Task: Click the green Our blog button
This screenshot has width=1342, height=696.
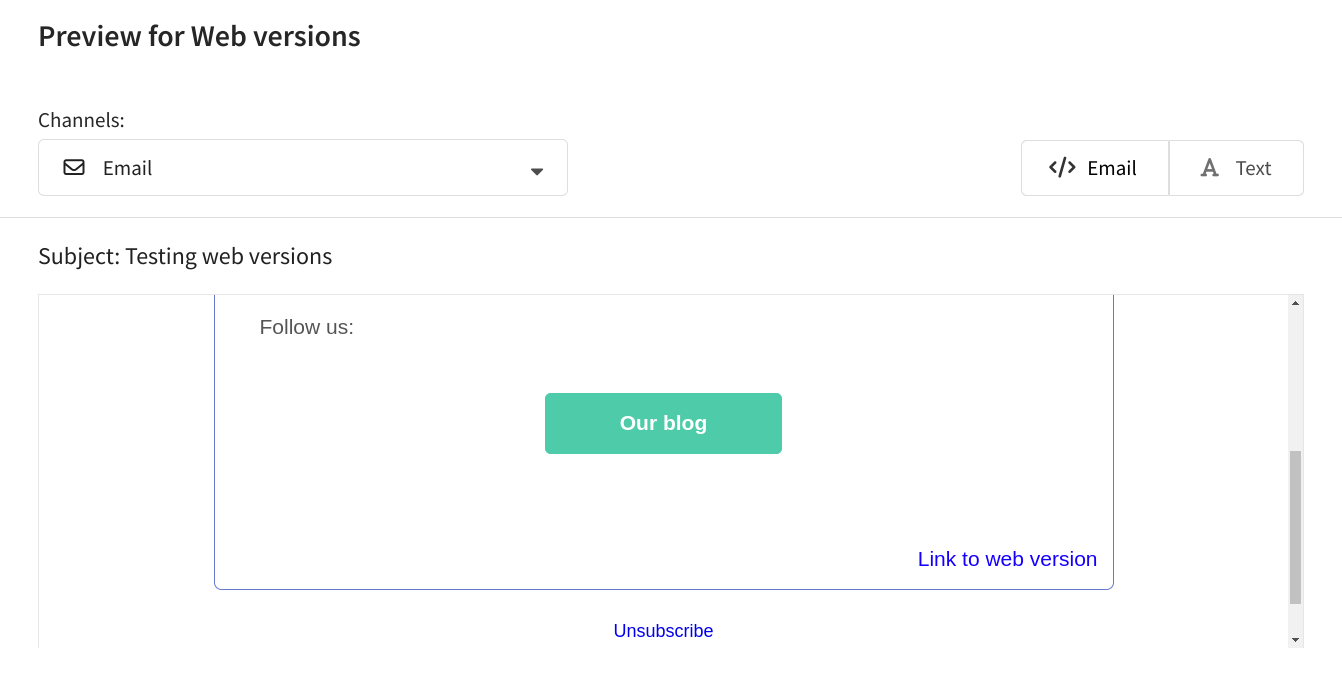Action: pyautogui.click(x=663, y=423)
